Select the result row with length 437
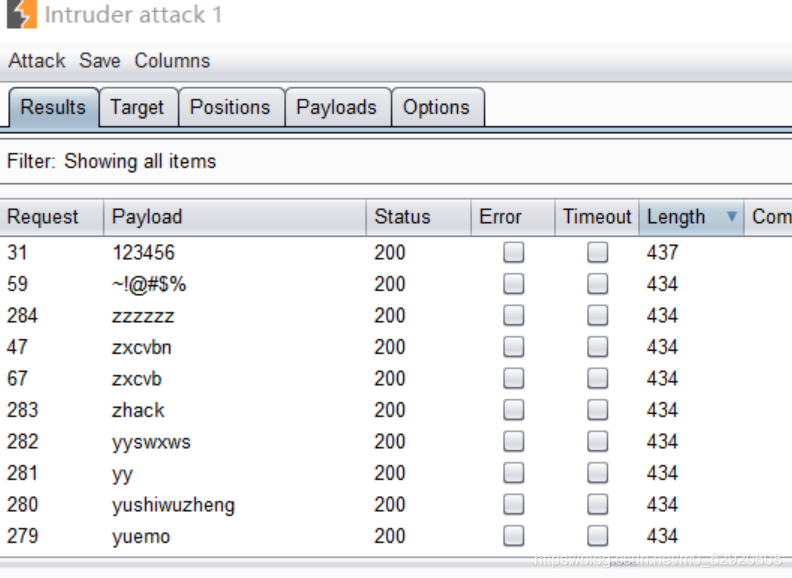792x578 pixels. pyautogui.click(x=396, y=252)
